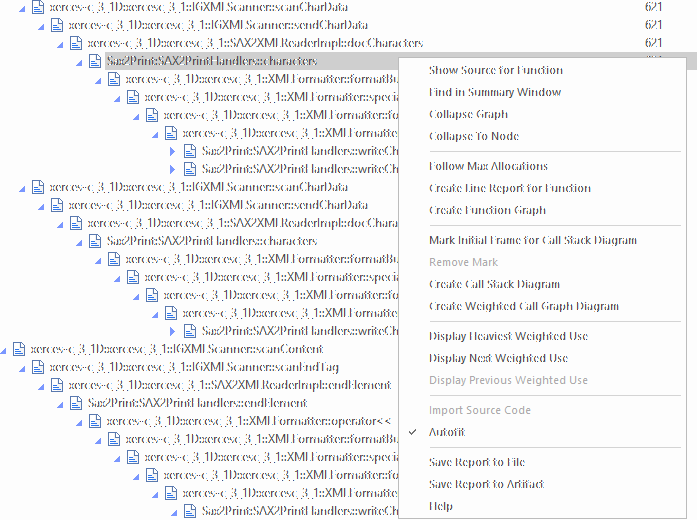Image resolution: width=697 pixels, height=520 pixels.
Task: Click the document icon of SAX2PrintHandlers::endElement
Action: [x=76, y=403]
